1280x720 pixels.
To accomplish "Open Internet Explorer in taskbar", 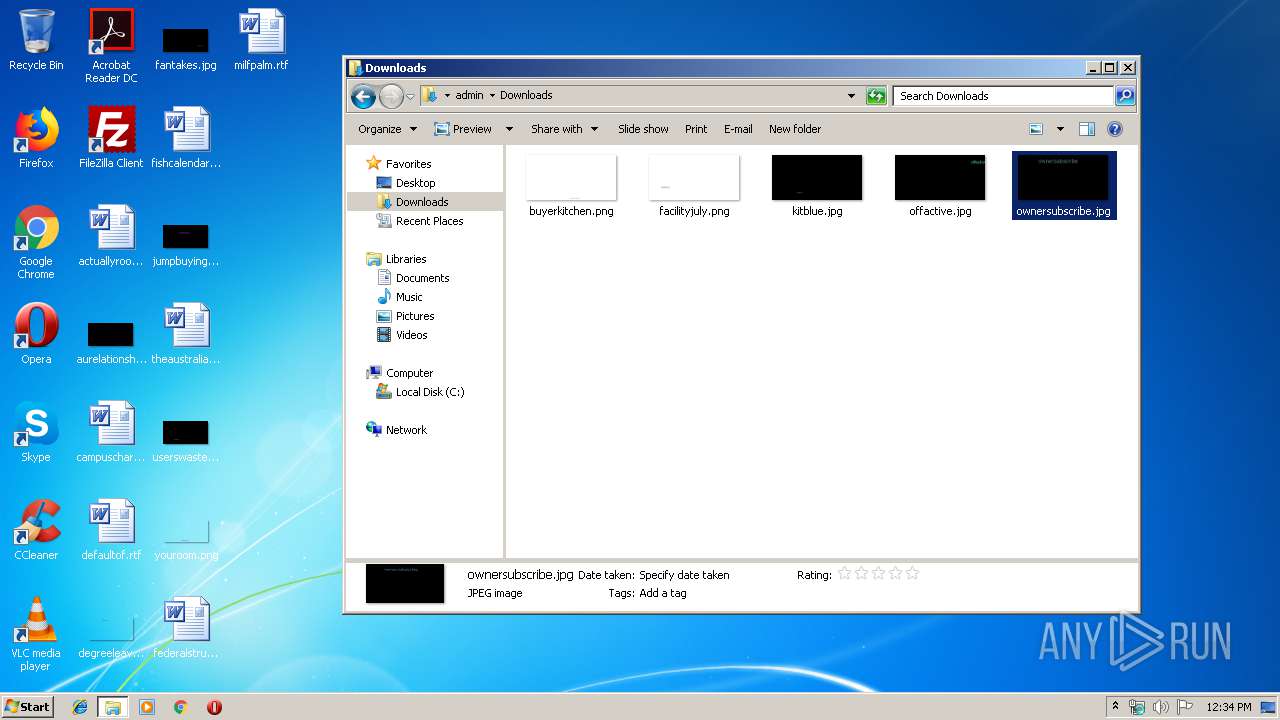I will [x=80, y=707].
